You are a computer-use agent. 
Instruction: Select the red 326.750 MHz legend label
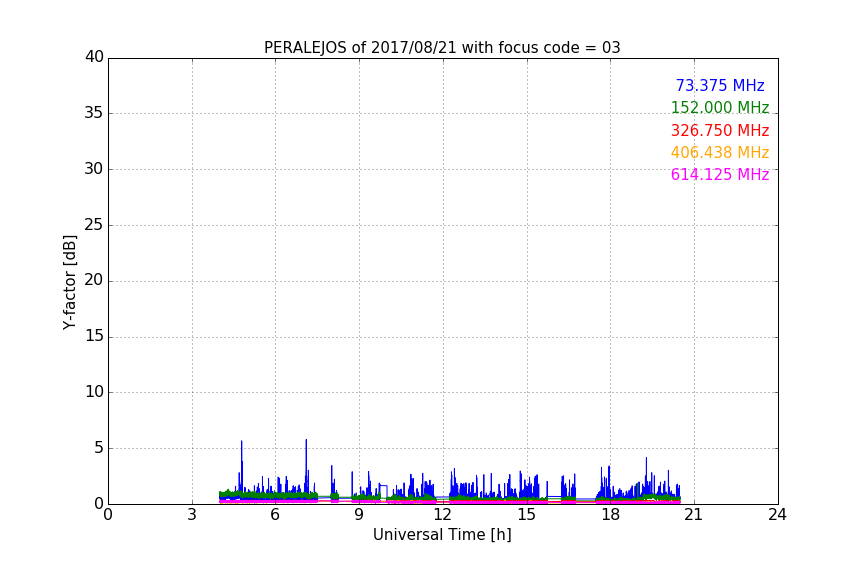coord(720,131)
